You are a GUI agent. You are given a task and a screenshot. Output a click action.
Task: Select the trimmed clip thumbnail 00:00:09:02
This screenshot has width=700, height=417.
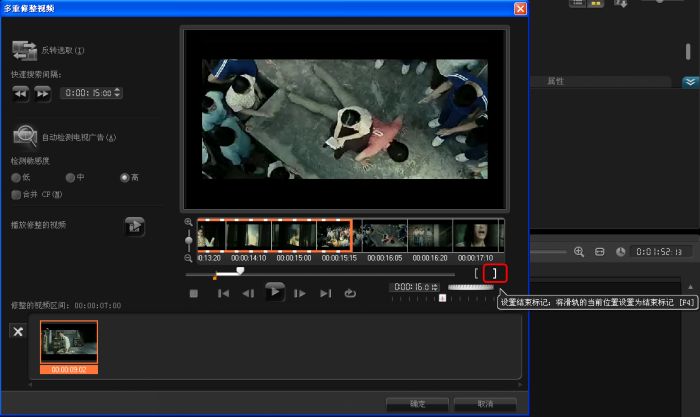pyautogui.click(x=69, y=342)
